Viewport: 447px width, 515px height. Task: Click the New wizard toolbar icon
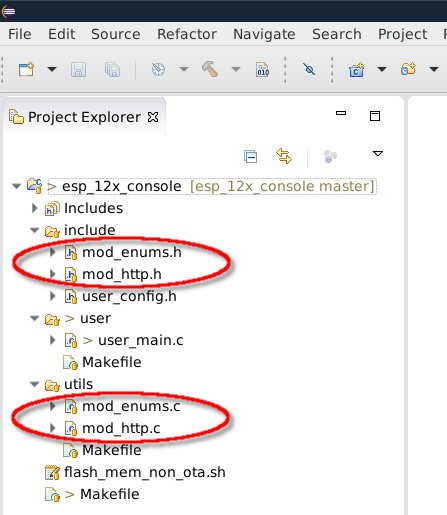click(26, 69)
